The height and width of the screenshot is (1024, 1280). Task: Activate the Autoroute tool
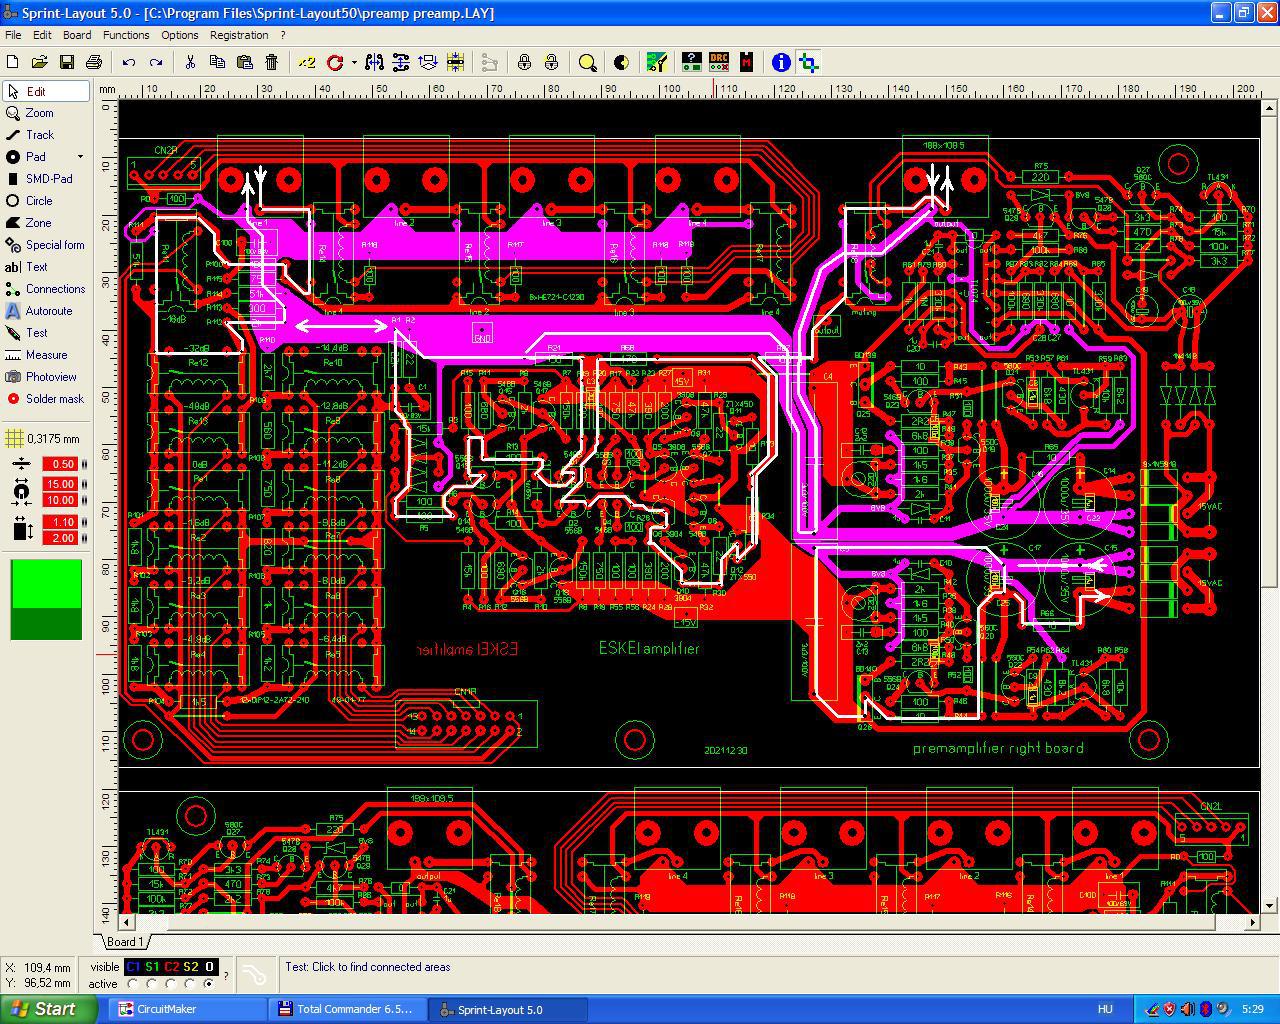46,311
